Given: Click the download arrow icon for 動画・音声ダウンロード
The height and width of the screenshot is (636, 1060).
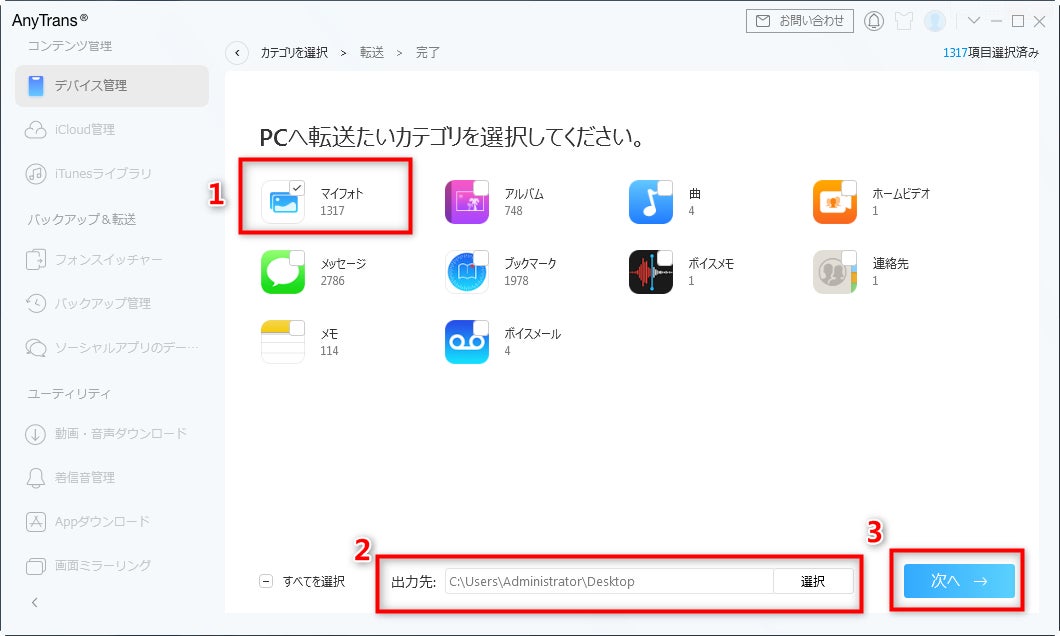Looking at the screenshot, I should pos(36,434).
